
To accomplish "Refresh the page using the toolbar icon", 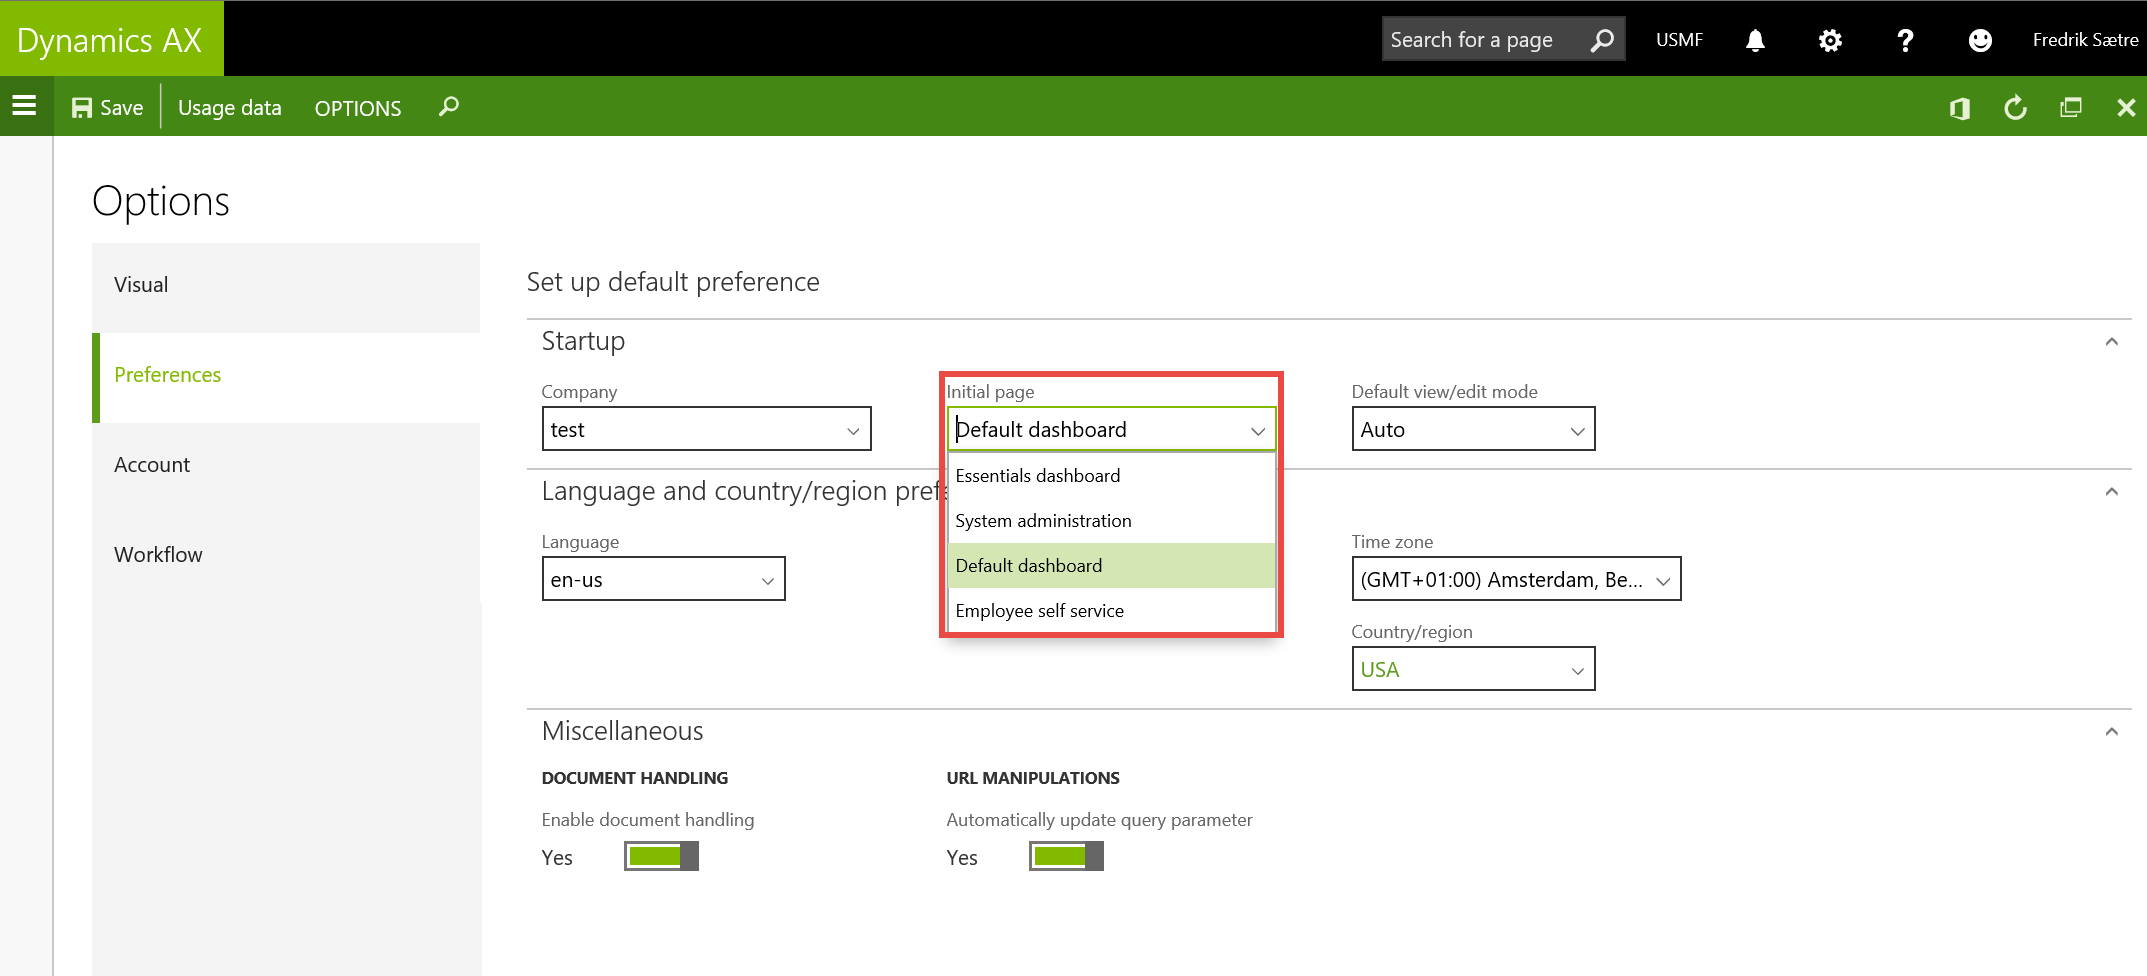I will (2015, 108).
